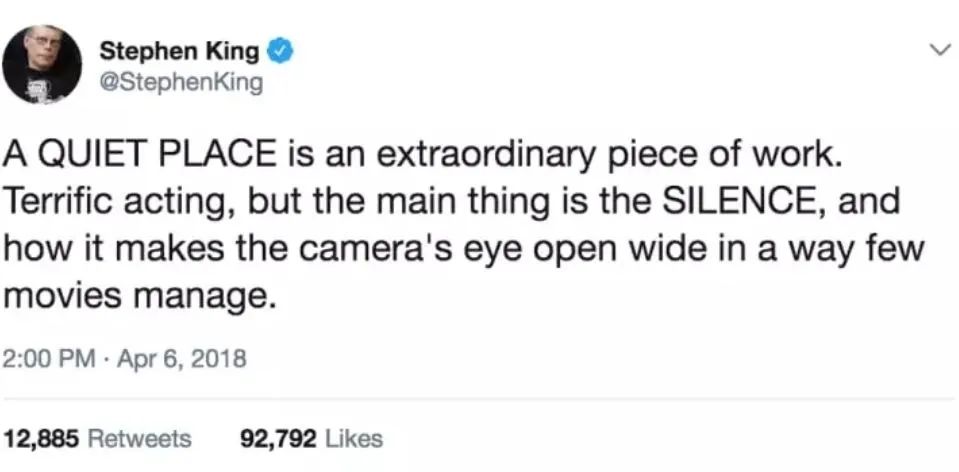Viewport: 959px width, 472px height.
Task: Open the Likes label to view likers
Action: pos(354,438)
